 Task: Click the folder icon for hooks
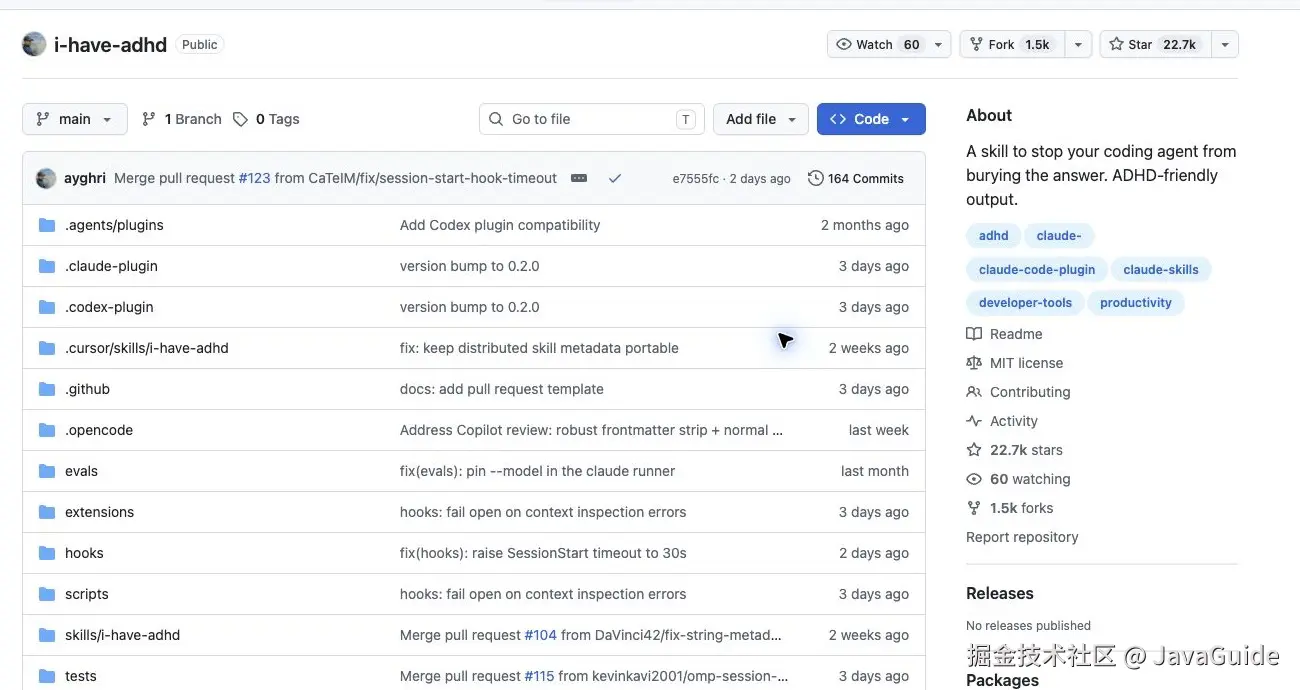point(47,553)
